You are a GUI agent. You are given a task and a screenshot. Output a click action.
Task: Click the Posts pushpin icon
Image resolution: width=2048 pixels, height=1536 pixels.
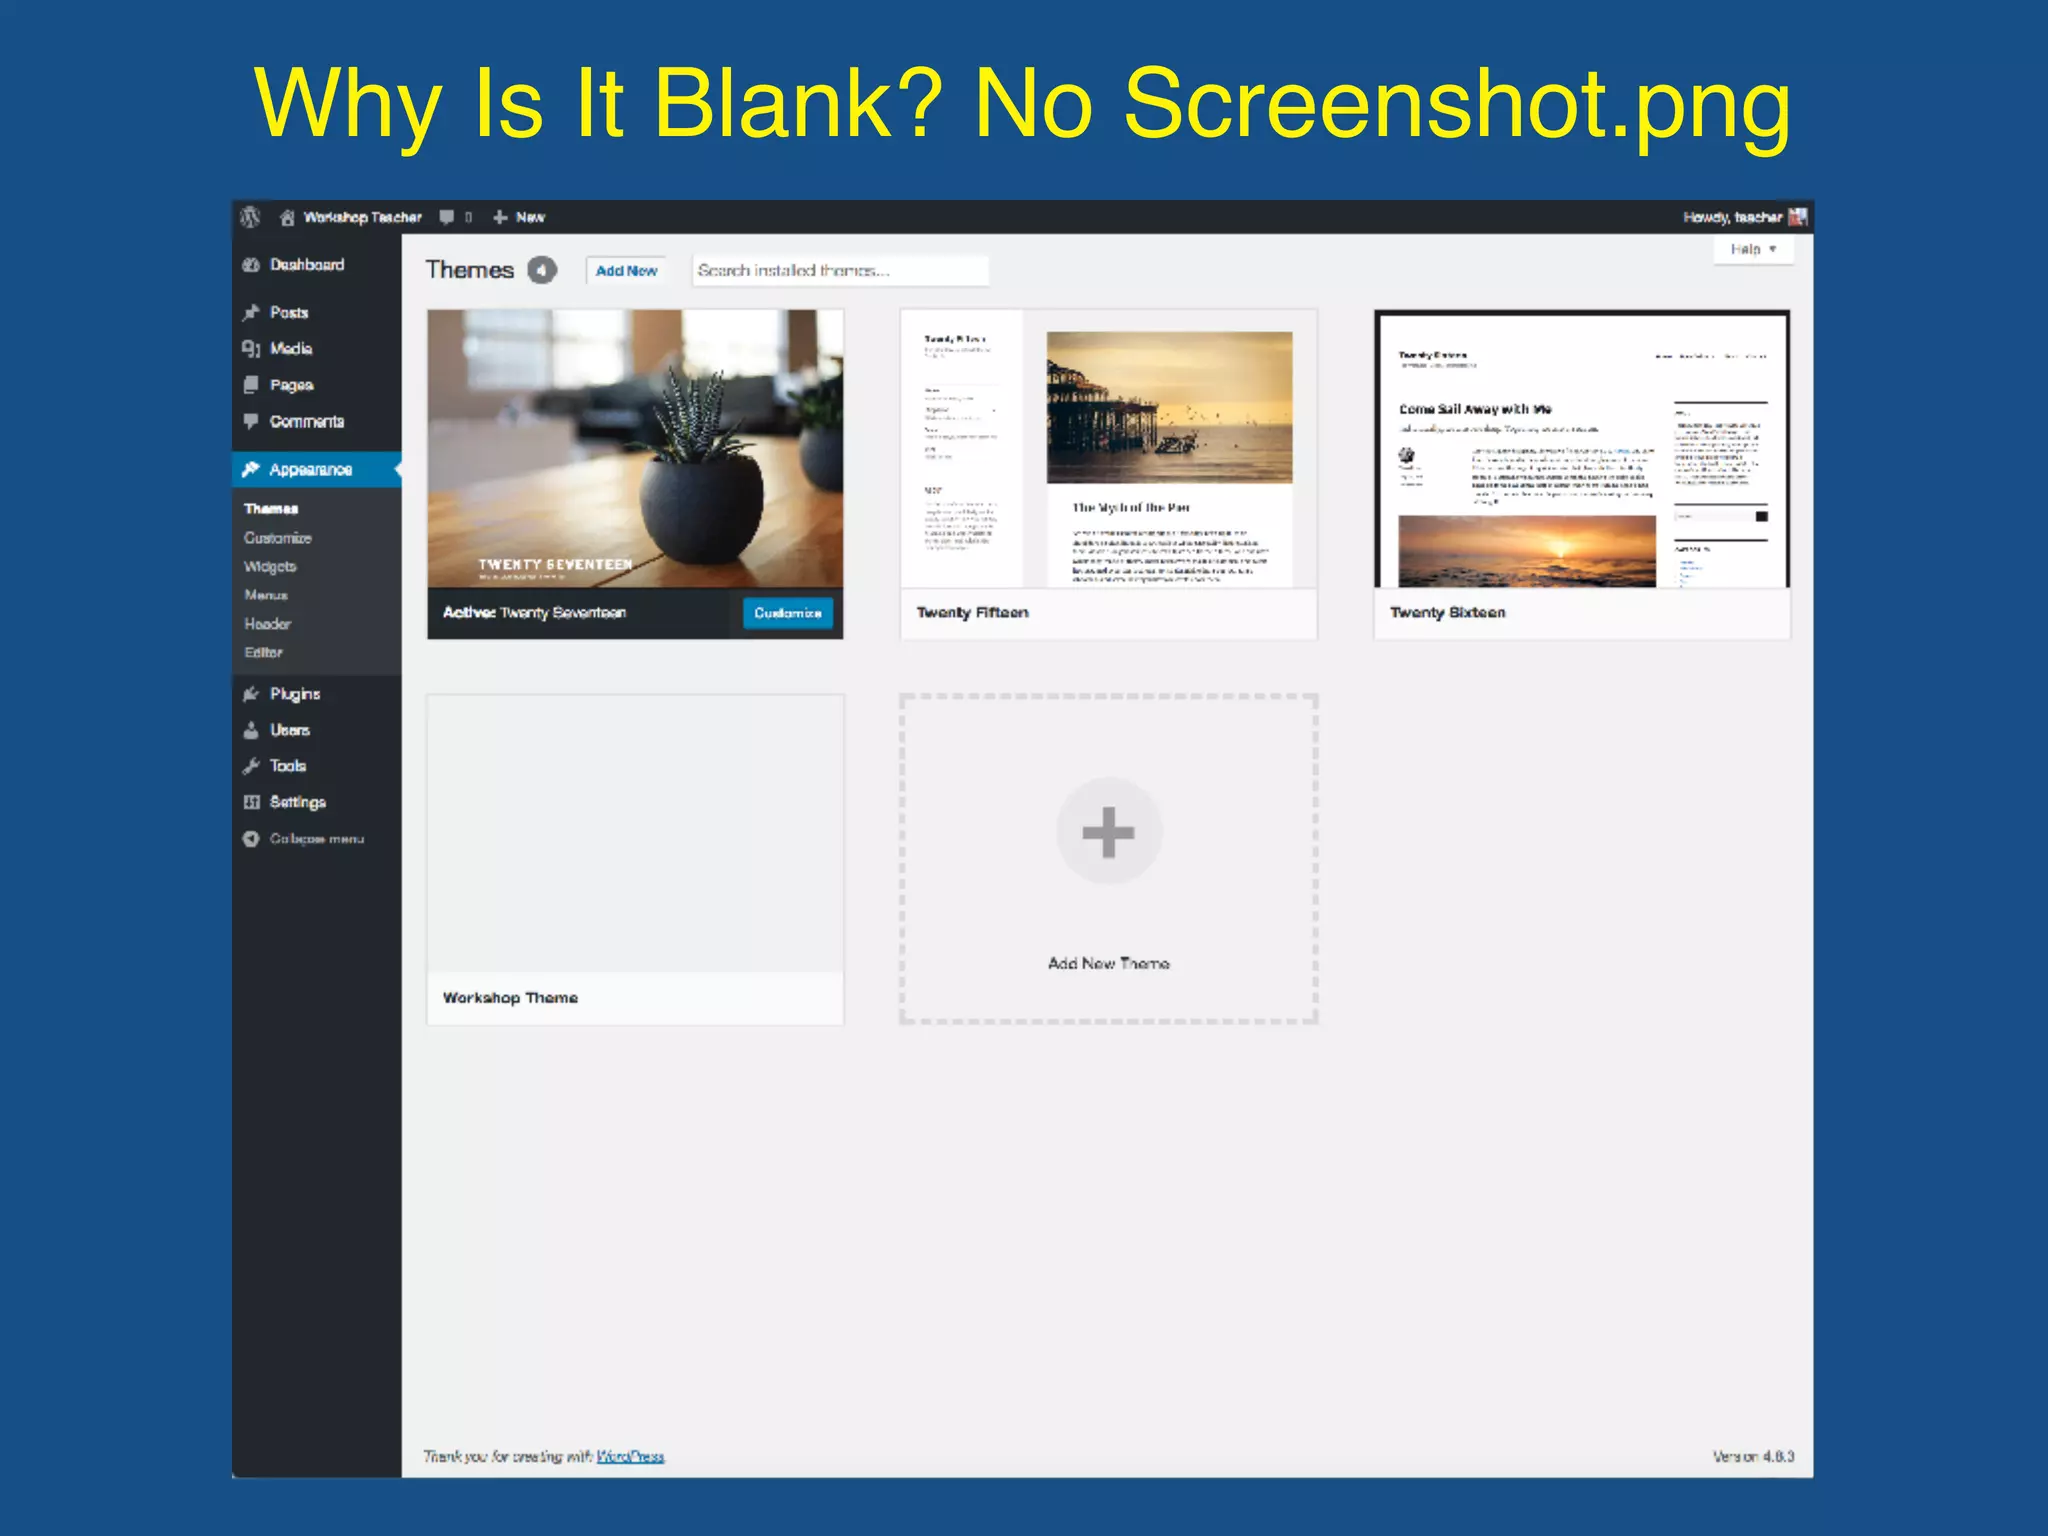pos(251,313)
